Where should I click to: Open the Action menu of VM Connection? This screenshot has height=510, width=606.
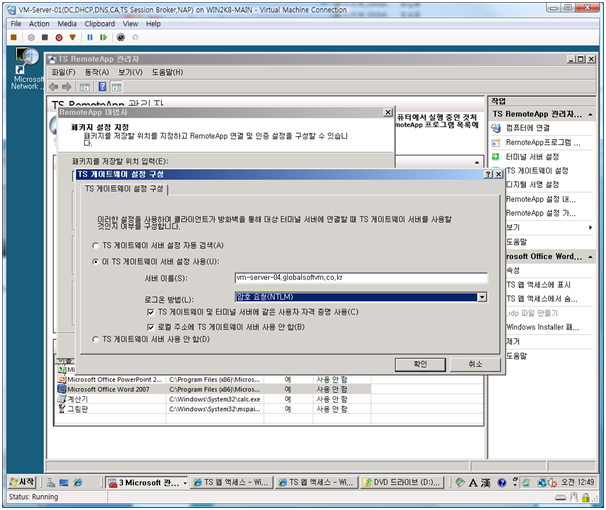[x=39, y=24]
